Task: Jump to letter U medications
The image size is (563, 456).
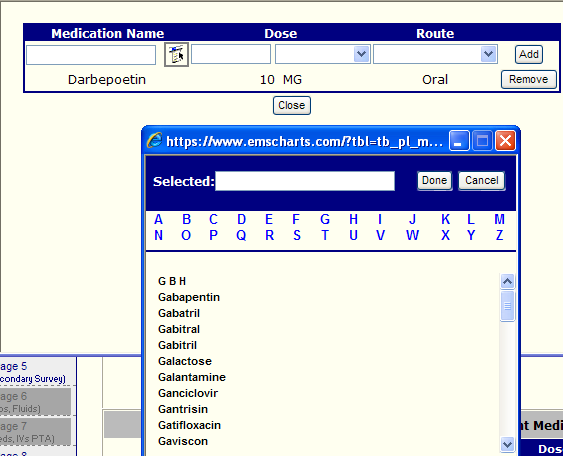Action: click(x=353, y=236)
